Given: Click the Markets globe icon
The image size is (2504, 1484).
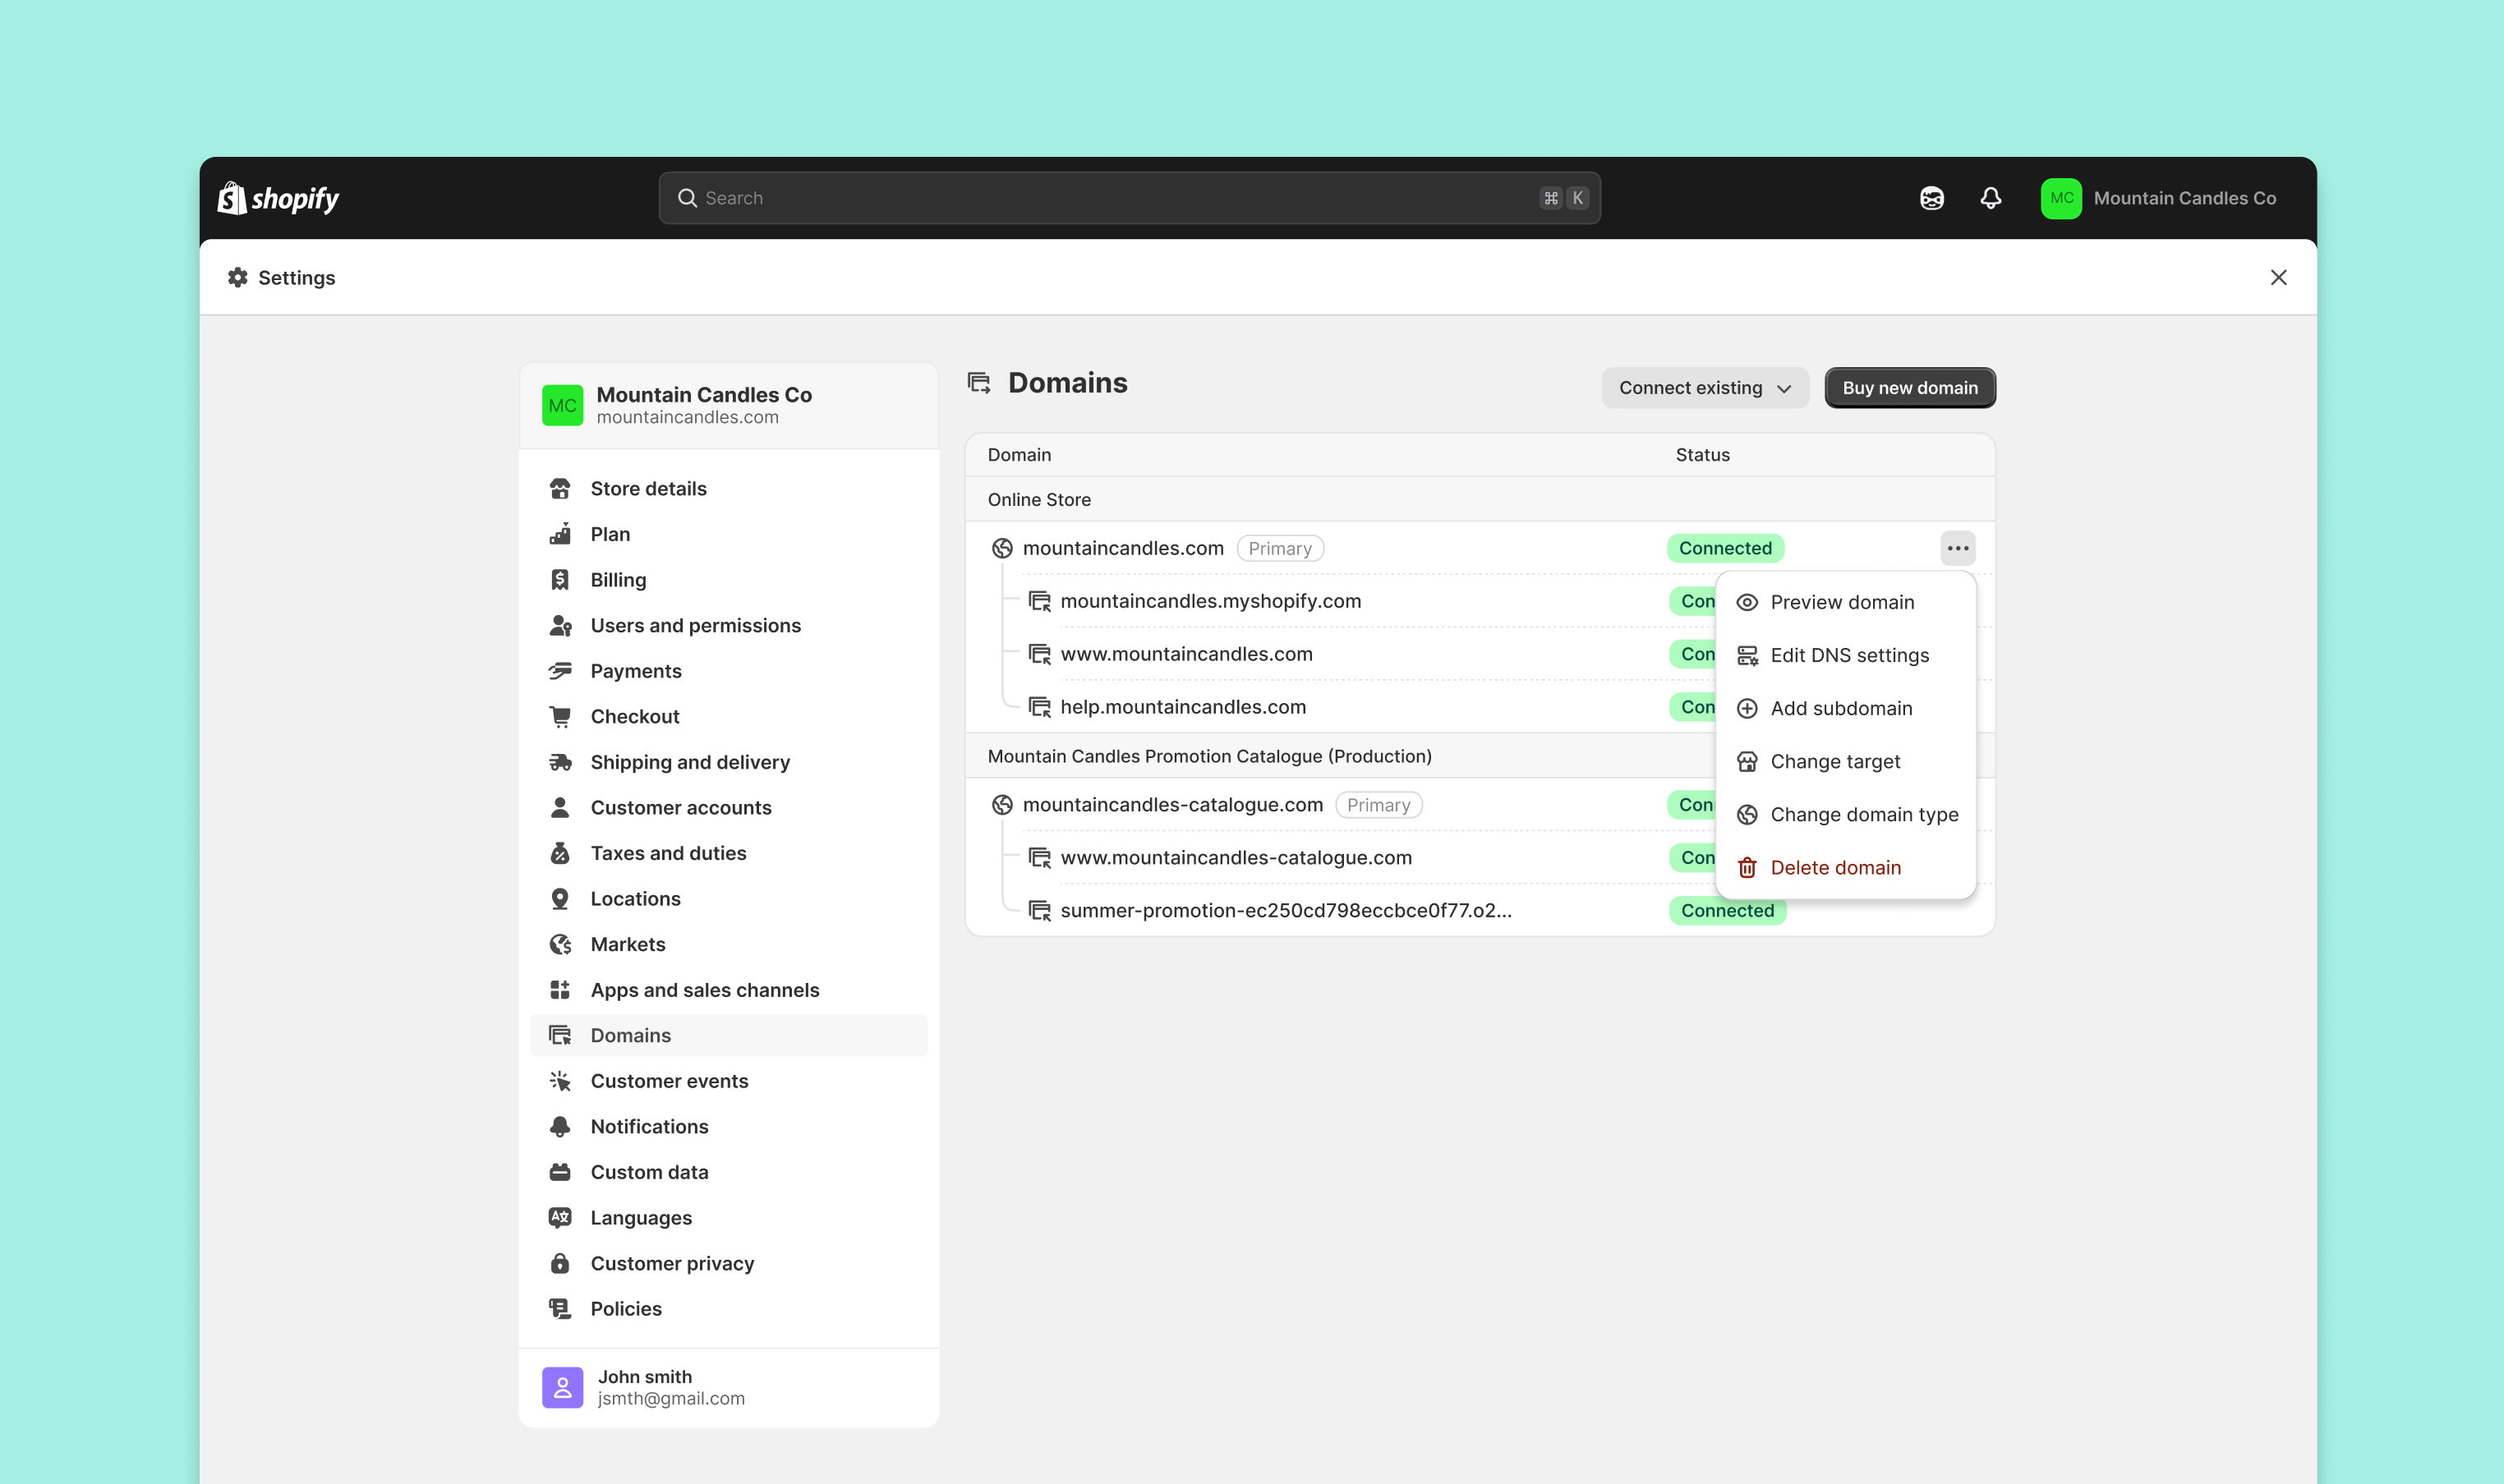Looking at the screenshot, I should pos(560,944).
